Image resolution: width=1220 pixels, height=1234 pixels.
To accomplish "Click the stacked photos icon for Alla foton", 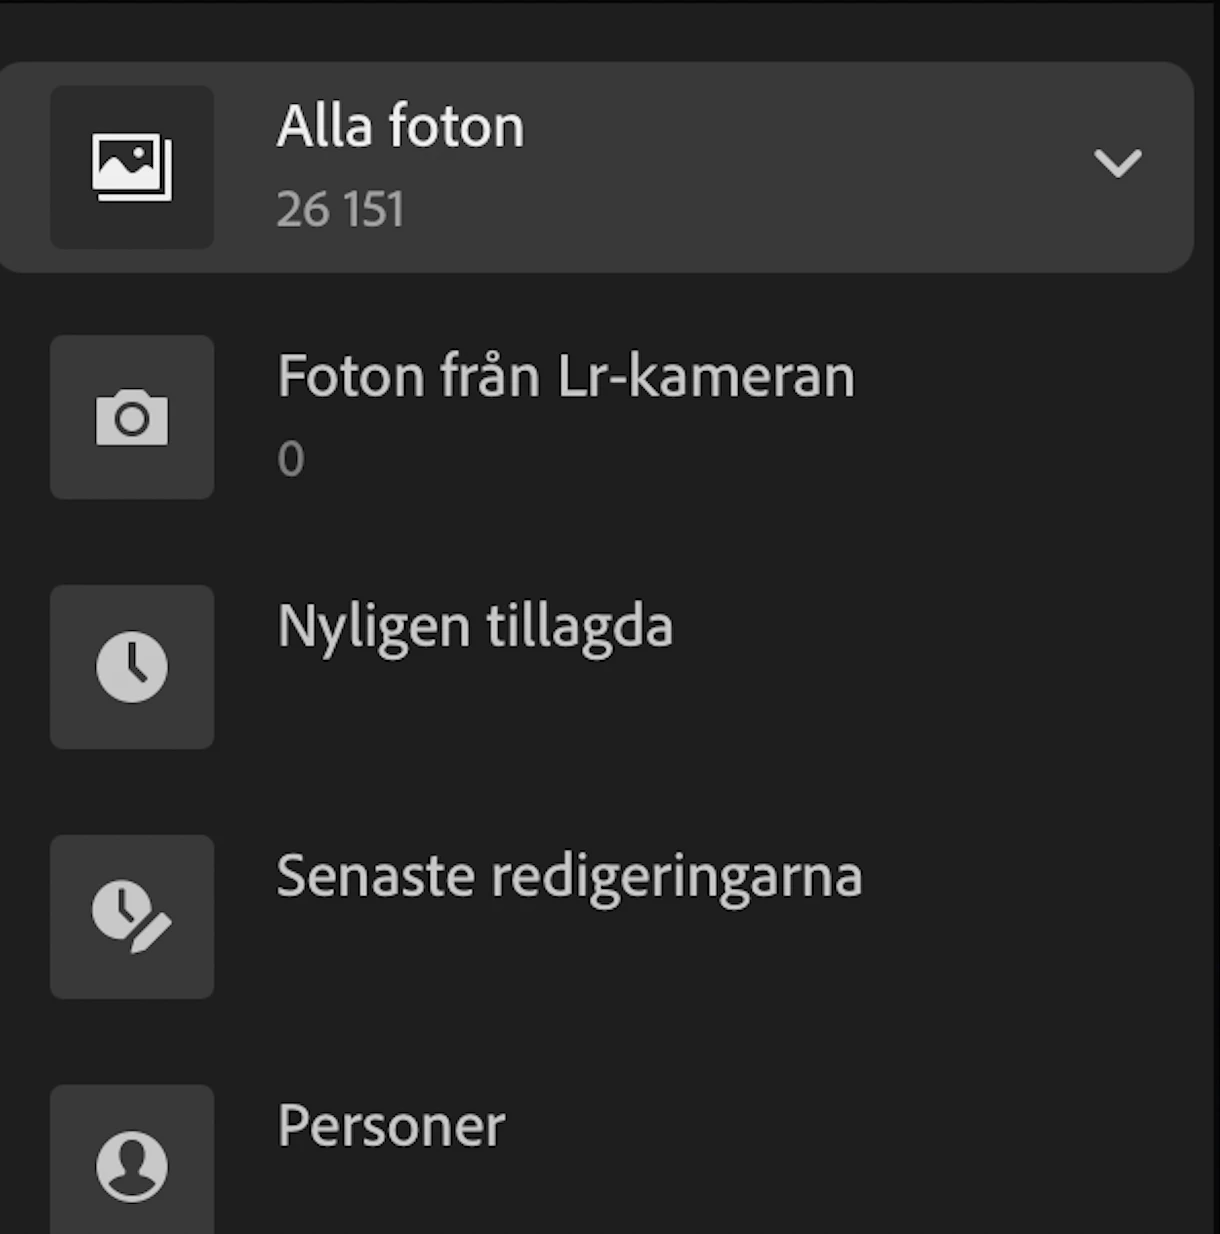I will (x=132, y=167).
